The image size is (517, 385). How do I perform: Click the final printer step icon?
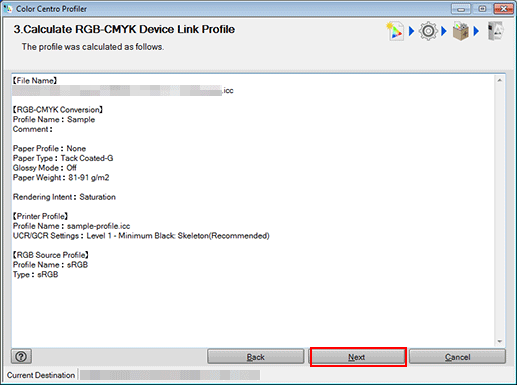click(x=495, y=31)
